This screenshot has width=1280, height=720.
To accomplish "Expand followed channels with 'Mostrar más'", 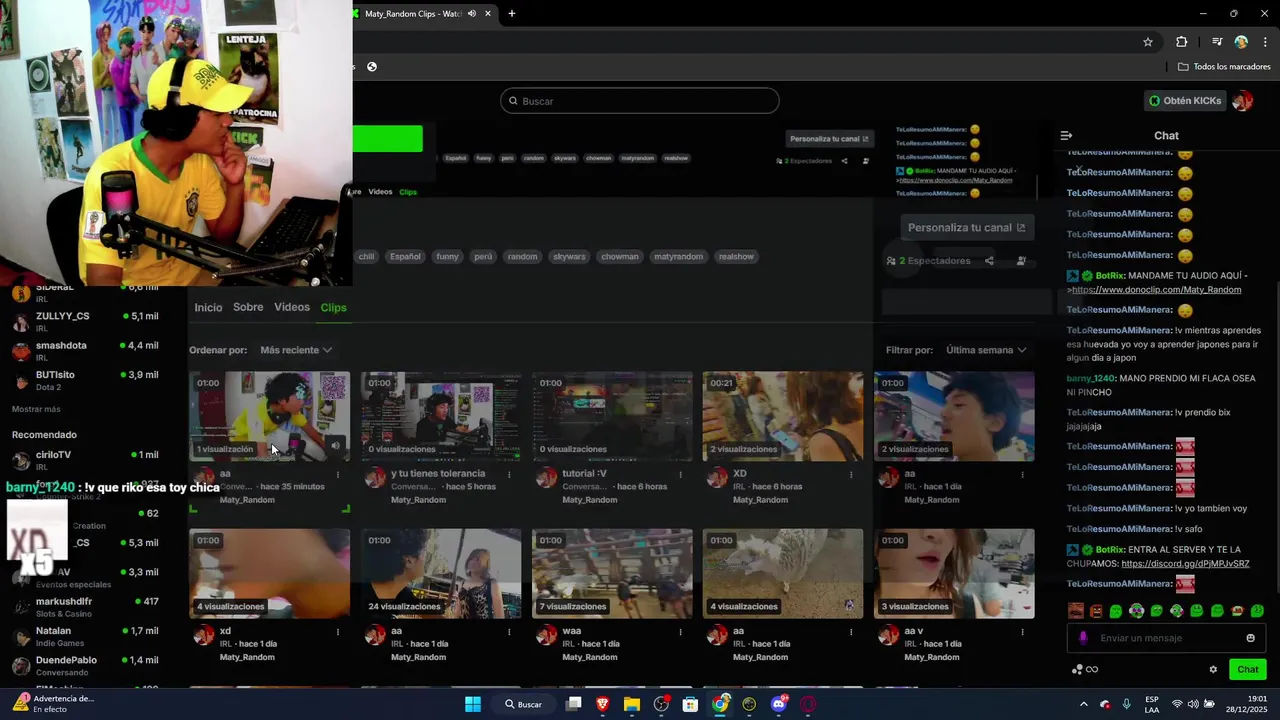I will point(36,409).
